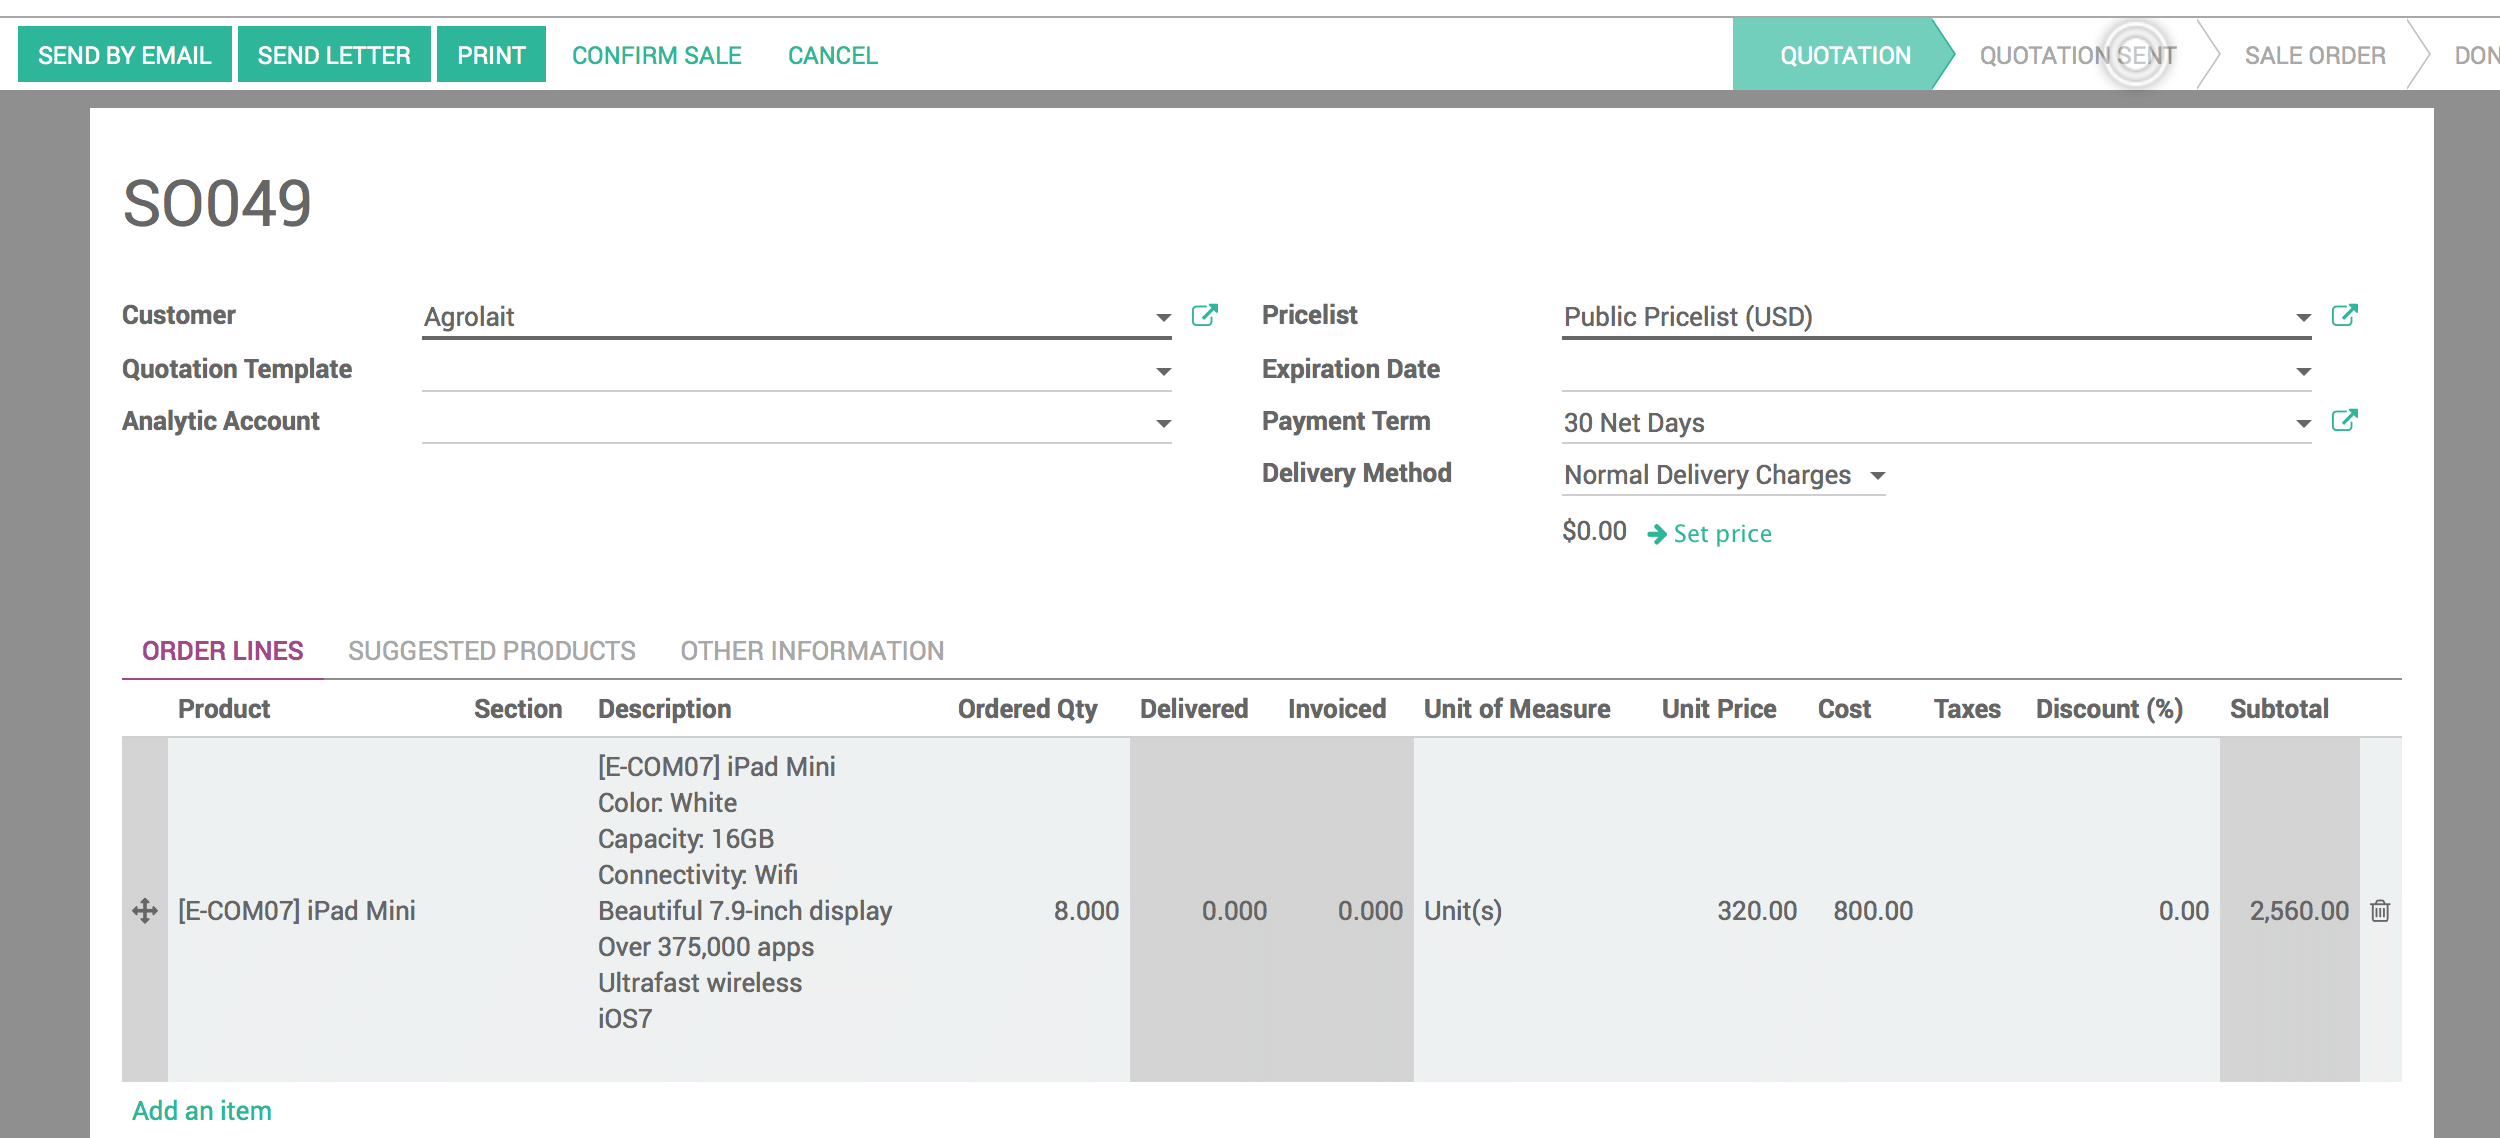
Task: Open the Quotation Template dropdown
Action: [x=1162, y=371]
